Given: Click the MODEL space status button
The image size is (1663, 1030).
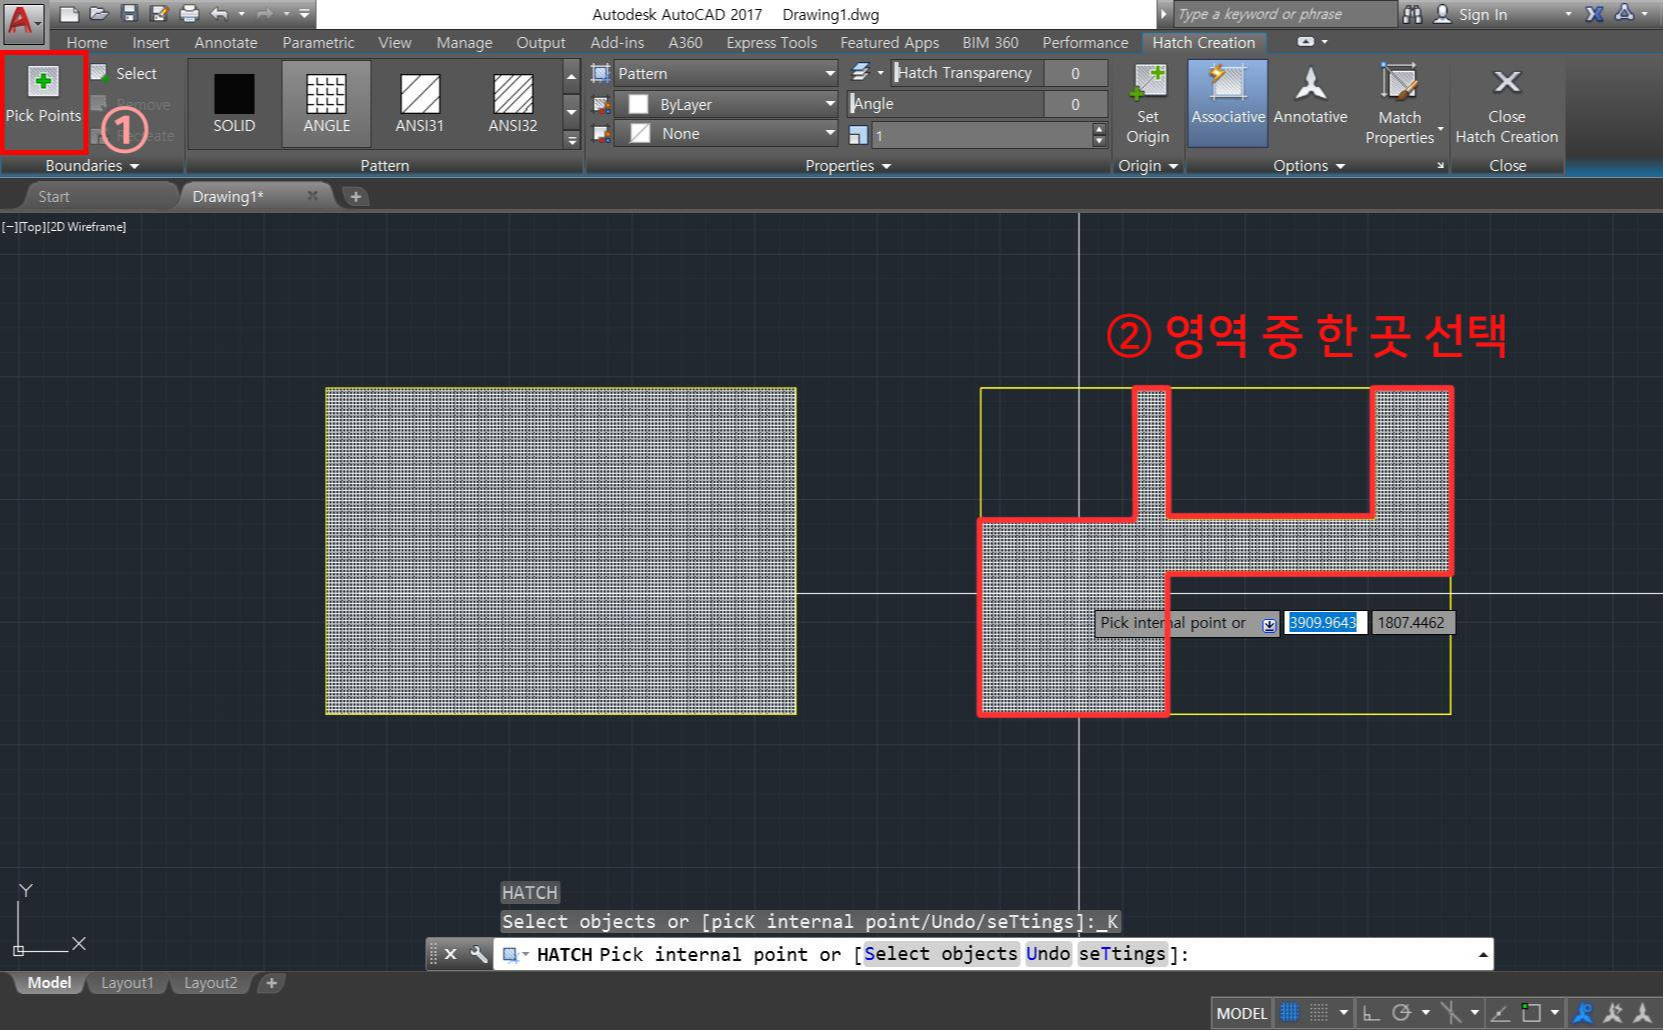Looking at the screenshot, I should (1241, 1013).
